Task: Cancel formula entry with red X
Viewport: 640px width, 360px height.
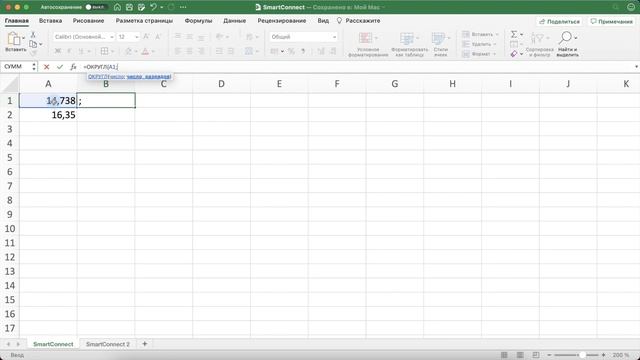Action: [47, 67]
